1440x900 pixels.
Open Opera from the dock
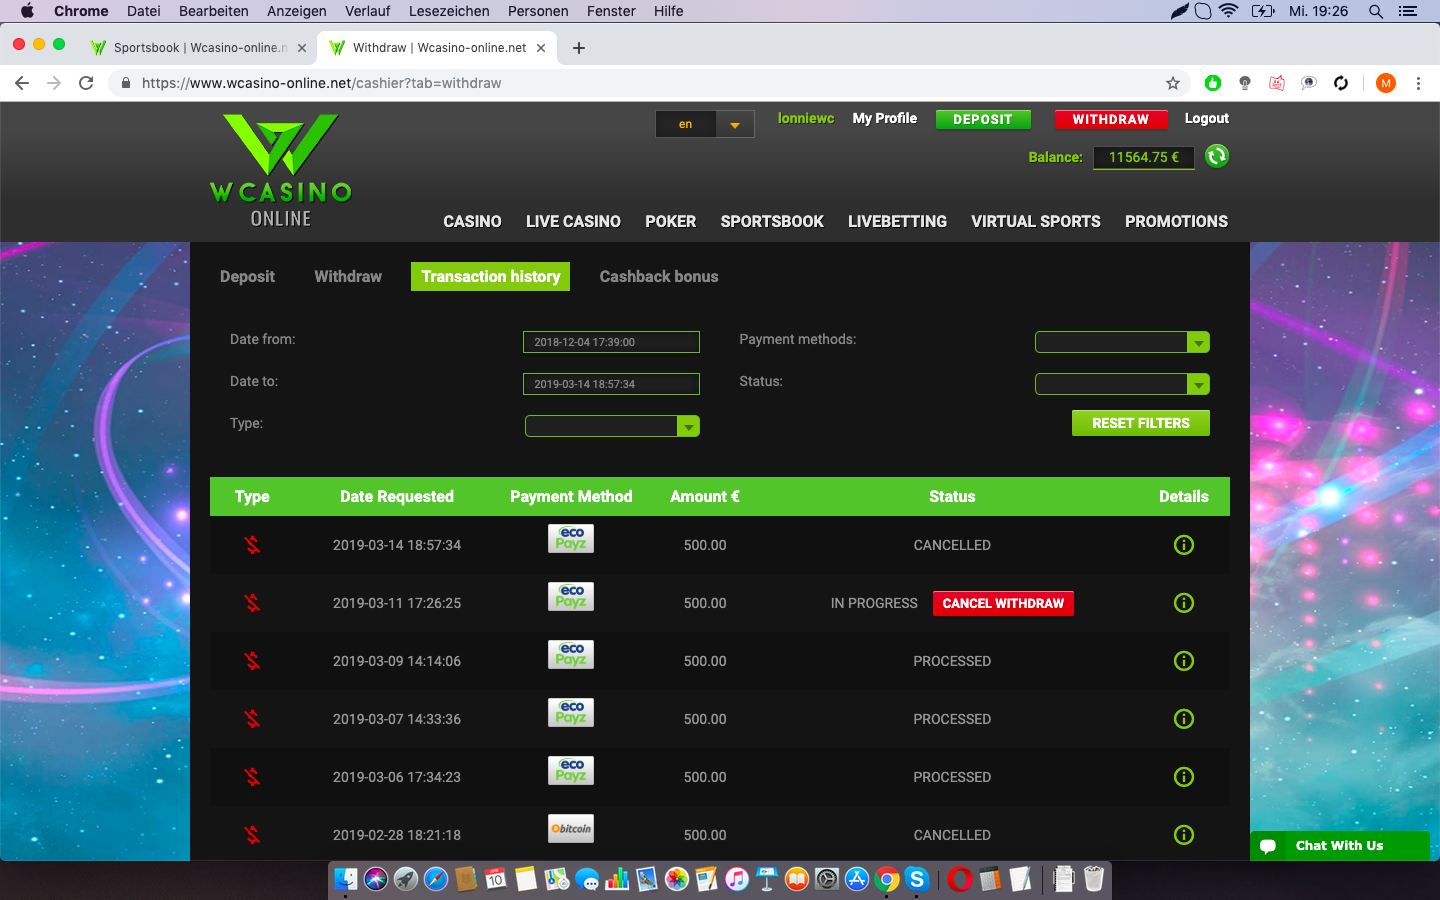960,879
